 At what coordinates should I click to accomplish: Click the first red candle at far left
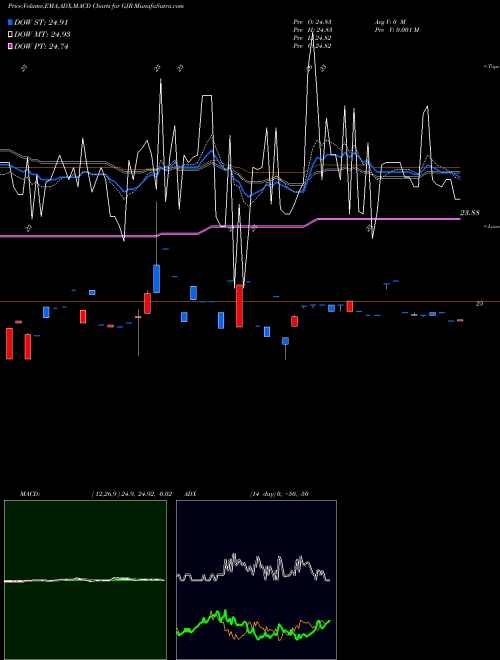[9, 343]
